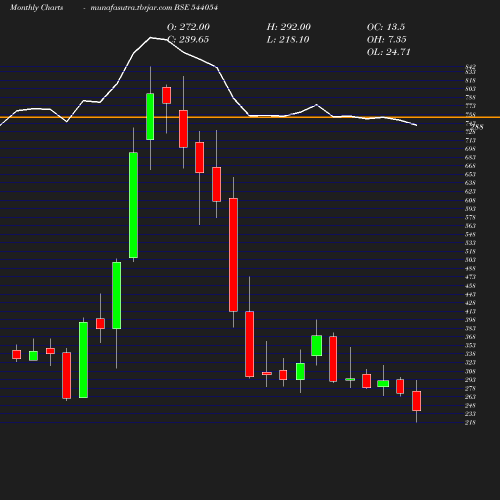The width and height of the screenshot is (500, 500).
Task: Click the 818 price axis label
Action: point(470,80)
